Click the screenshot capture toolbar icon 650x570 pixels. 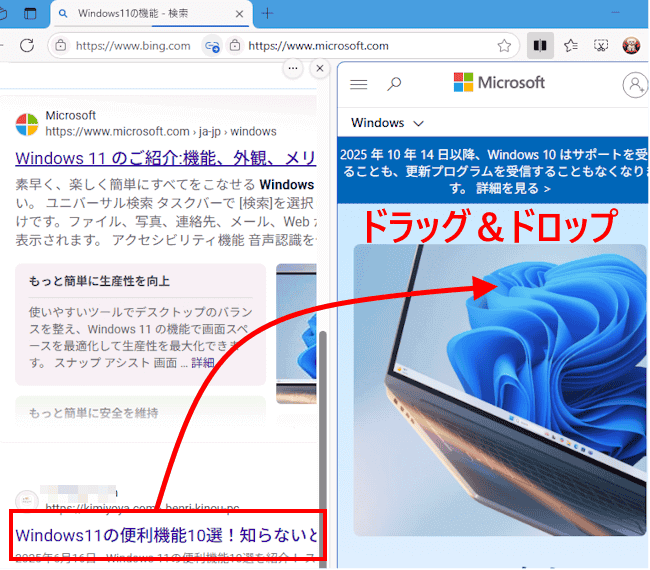coord(601,45)
